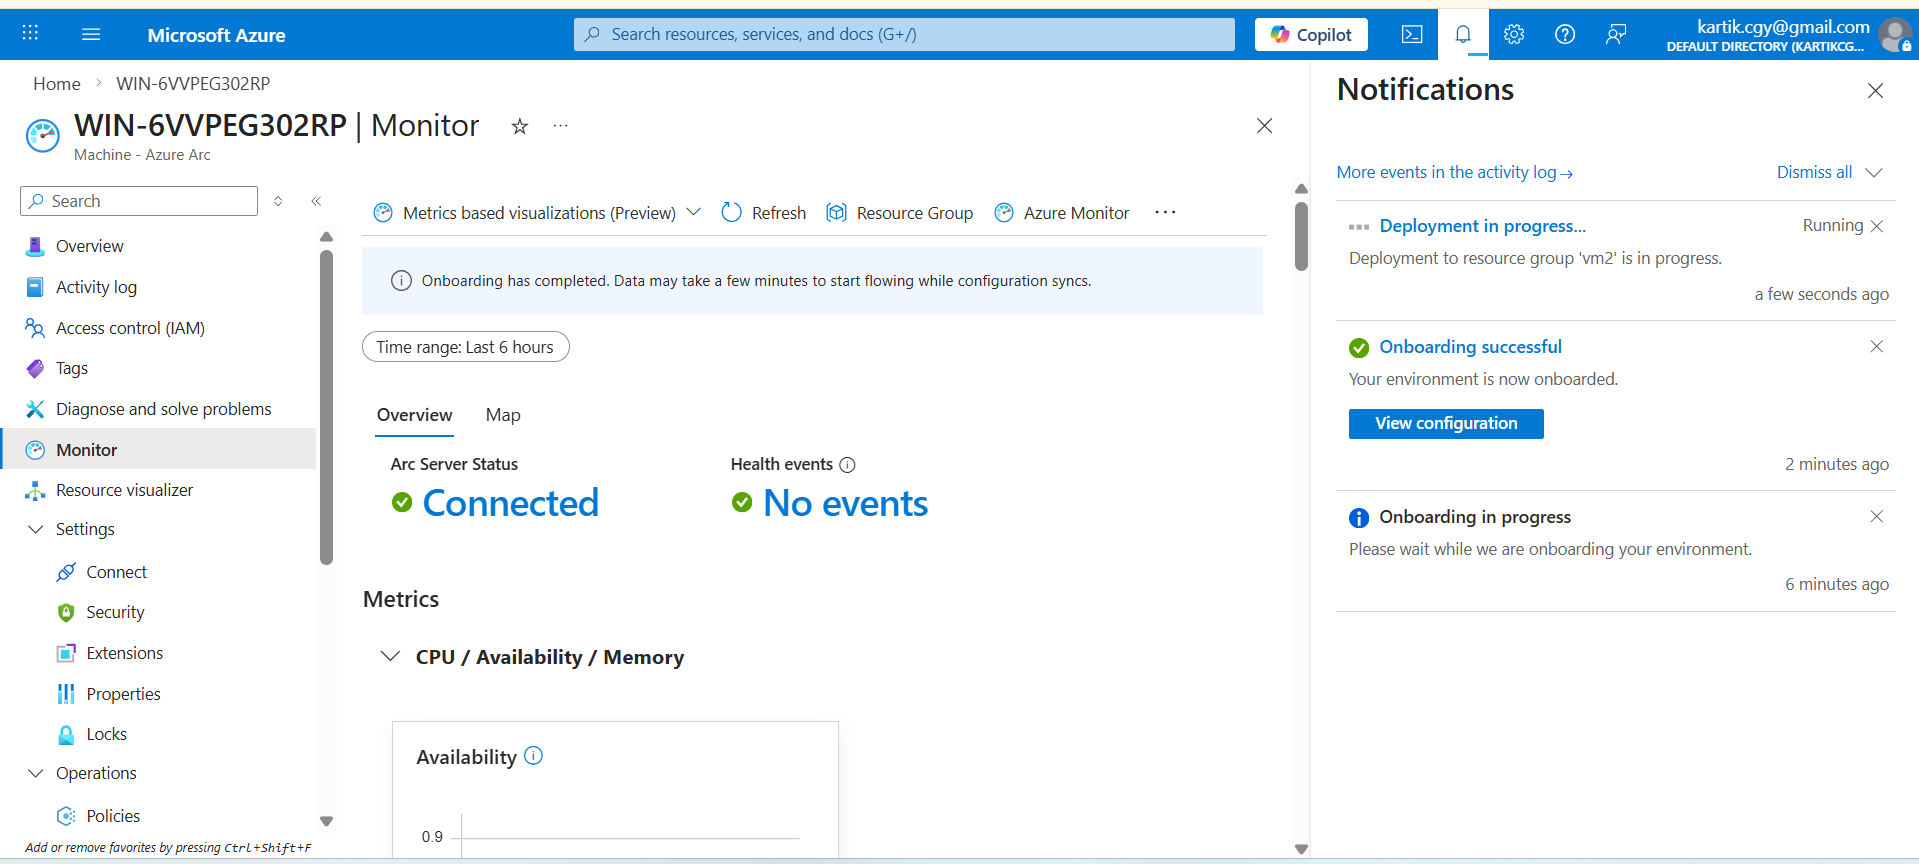Screen dimensions: 1919x864
Task: Expand the Dismiss all chevron
Action: click(1875, 172)
